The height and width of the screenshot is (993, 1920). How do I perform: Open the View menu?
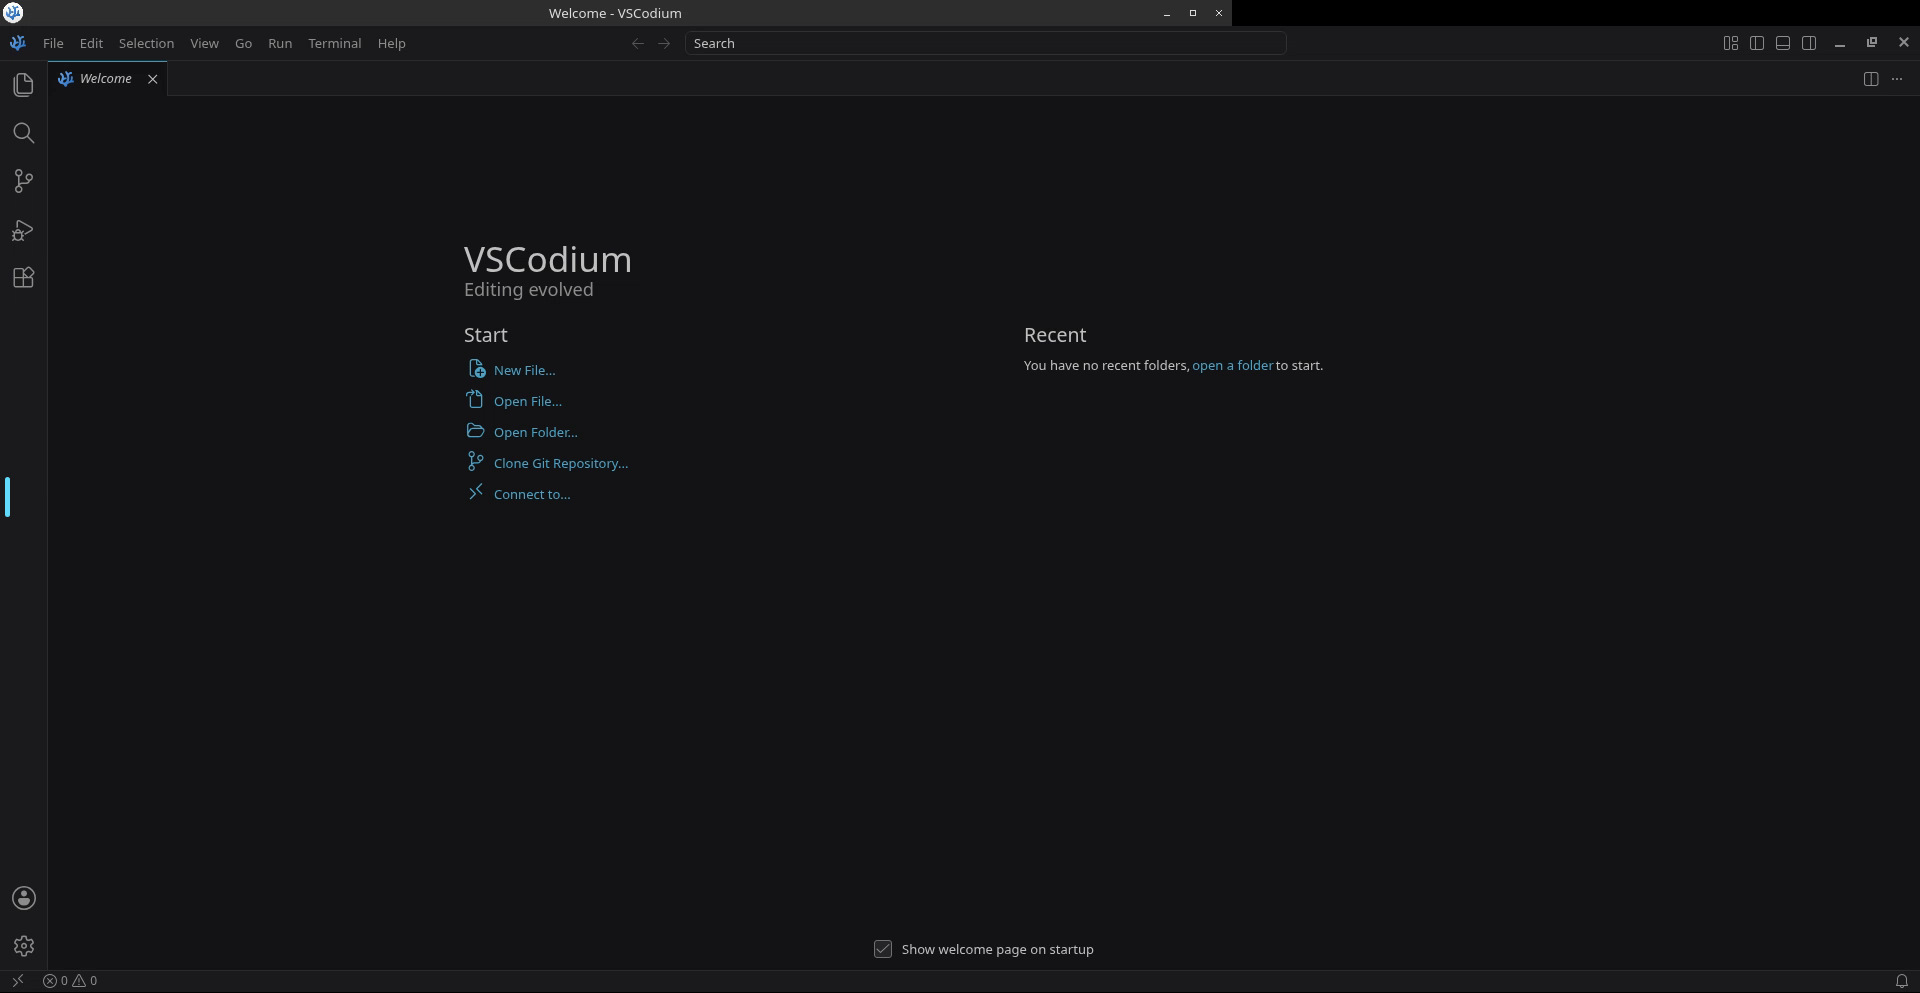(x=204, y=43)
